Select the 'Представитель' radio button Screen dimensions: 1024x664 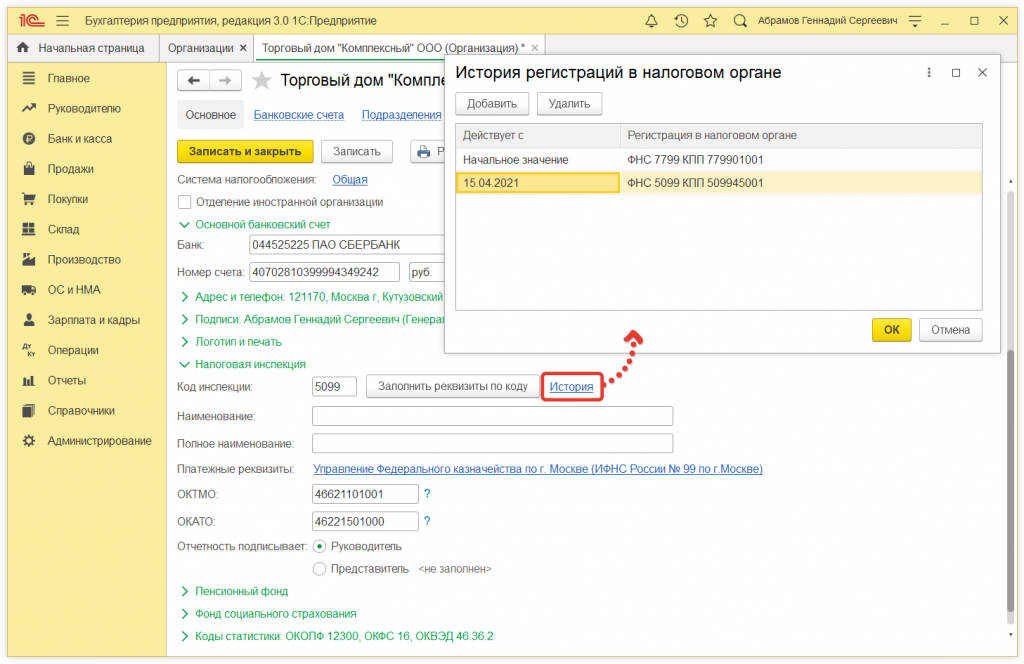click(320, 569)
